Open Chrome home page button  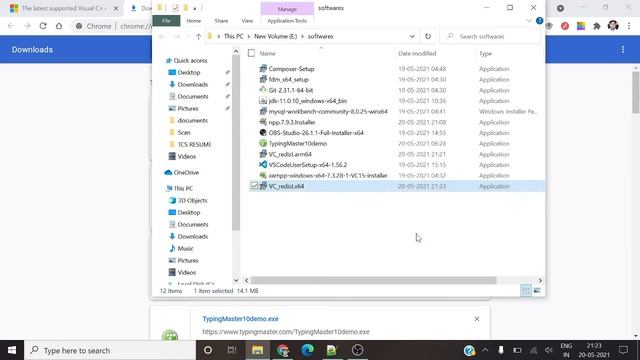59,26
